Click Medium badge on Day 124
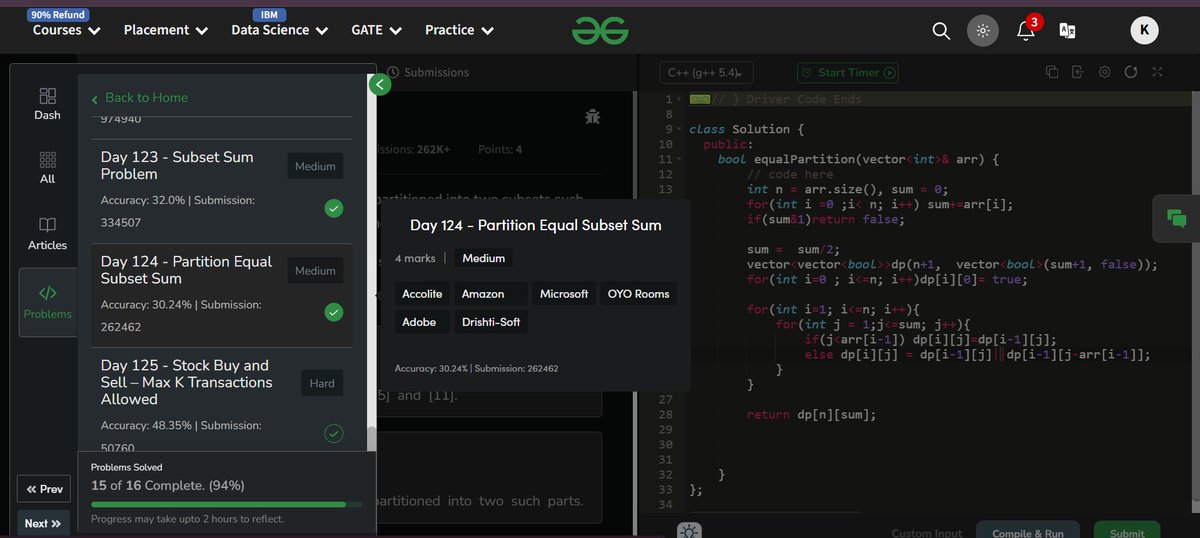1200x538 pixels. click(x=315, y=271)
